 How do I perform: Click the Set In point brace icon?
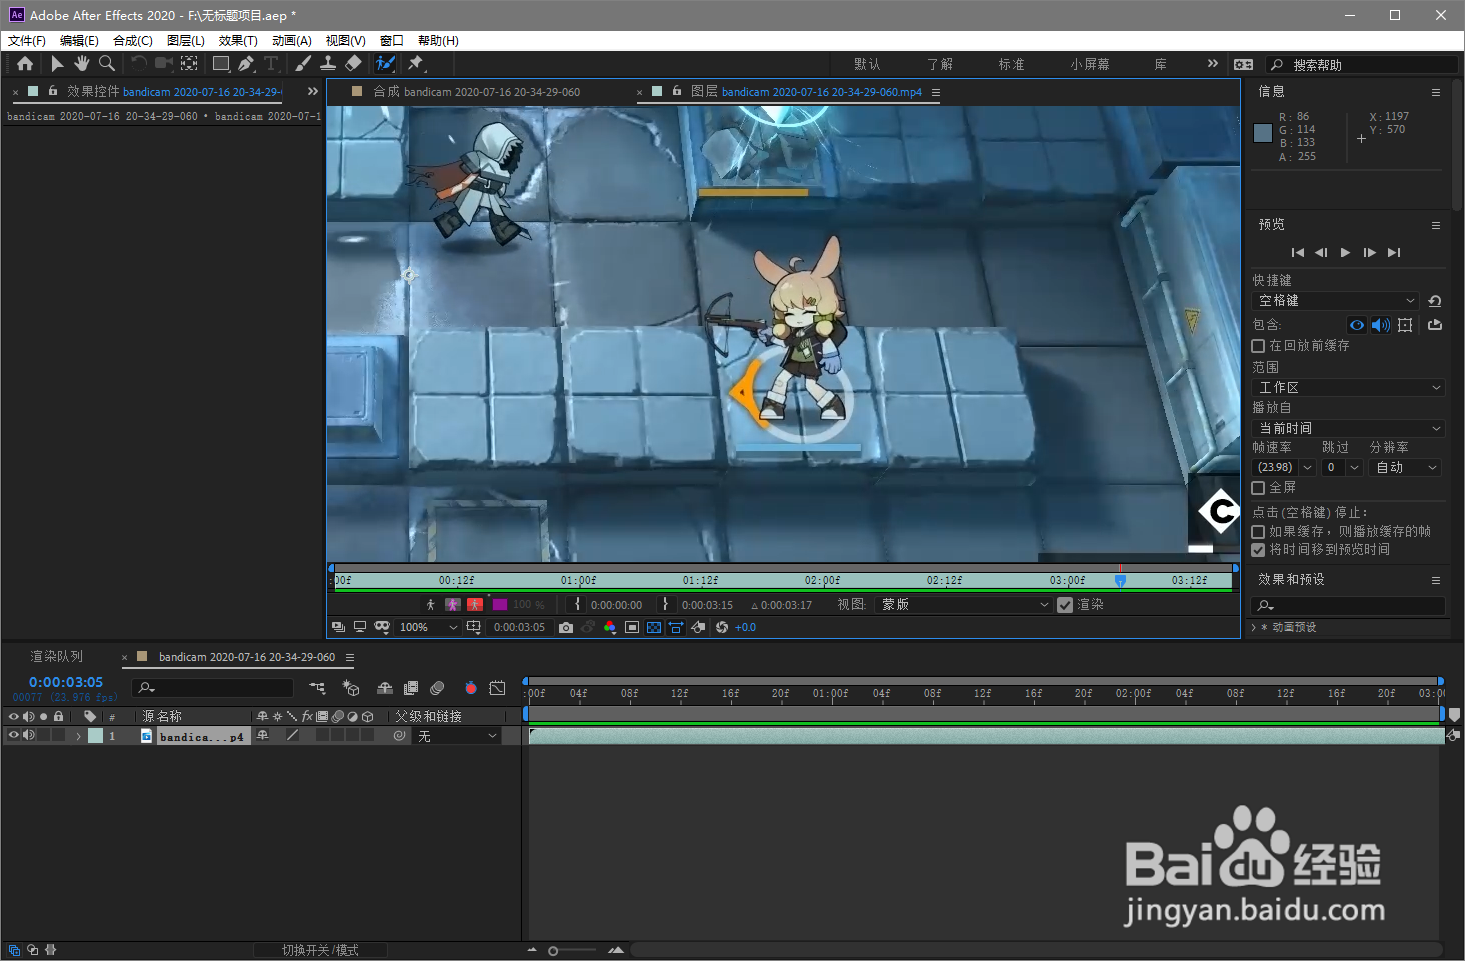577,604
